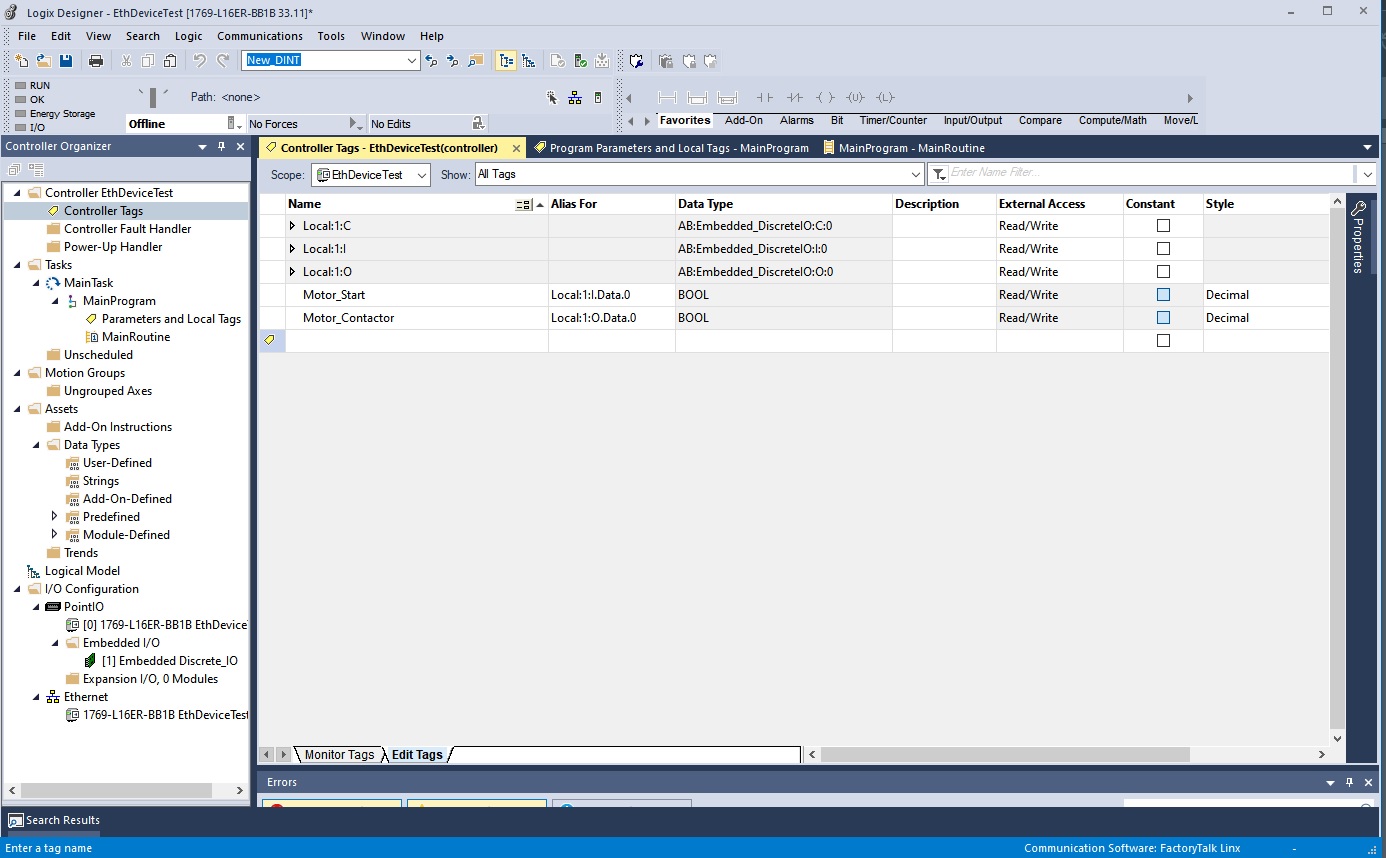The height and width of the screenshot is (858, 1386).
Task: Expand the Local:1:O tag
Action: 293,272
